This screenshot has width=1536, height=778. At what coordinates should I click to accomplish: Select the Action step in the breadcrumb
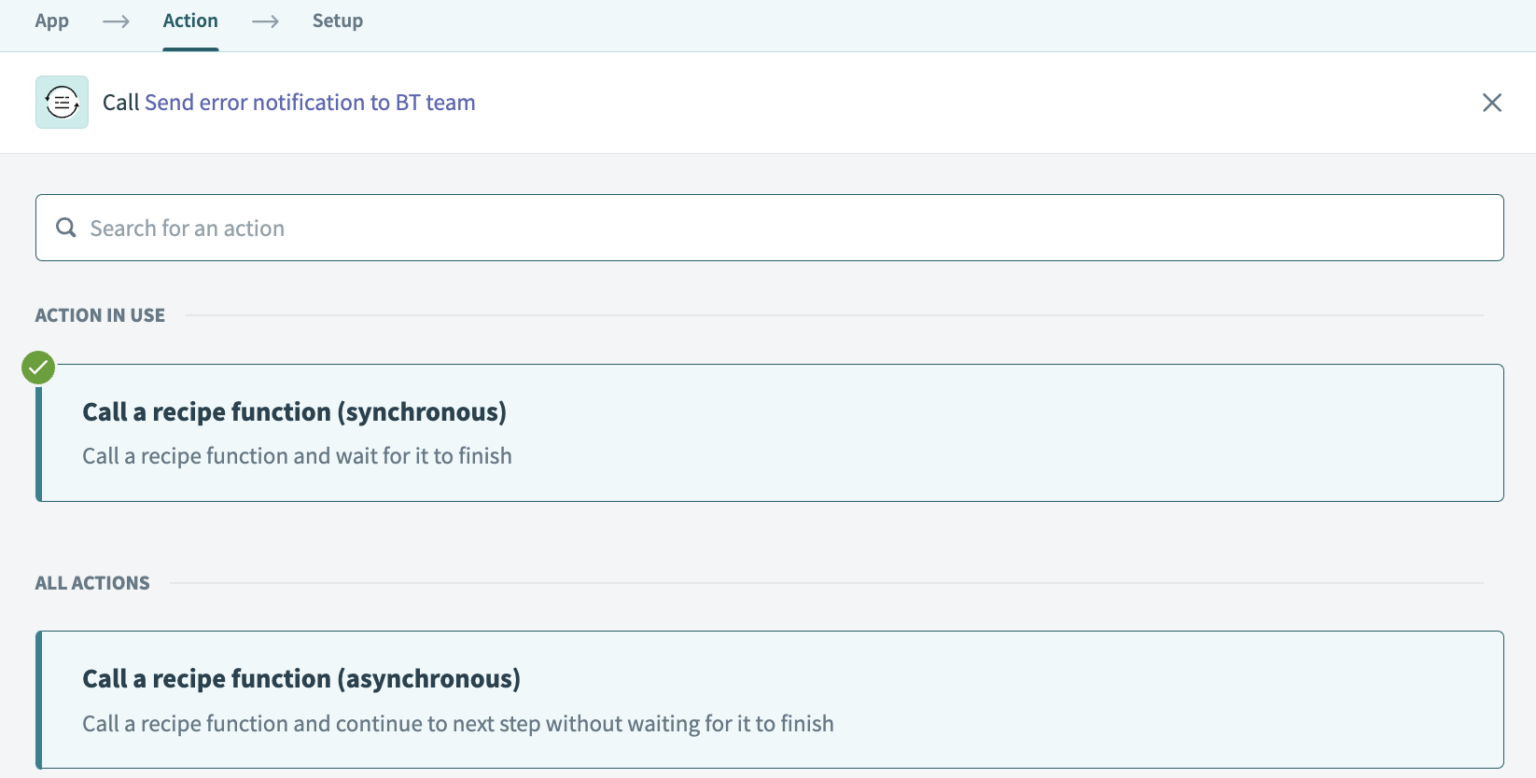point(190,21)
